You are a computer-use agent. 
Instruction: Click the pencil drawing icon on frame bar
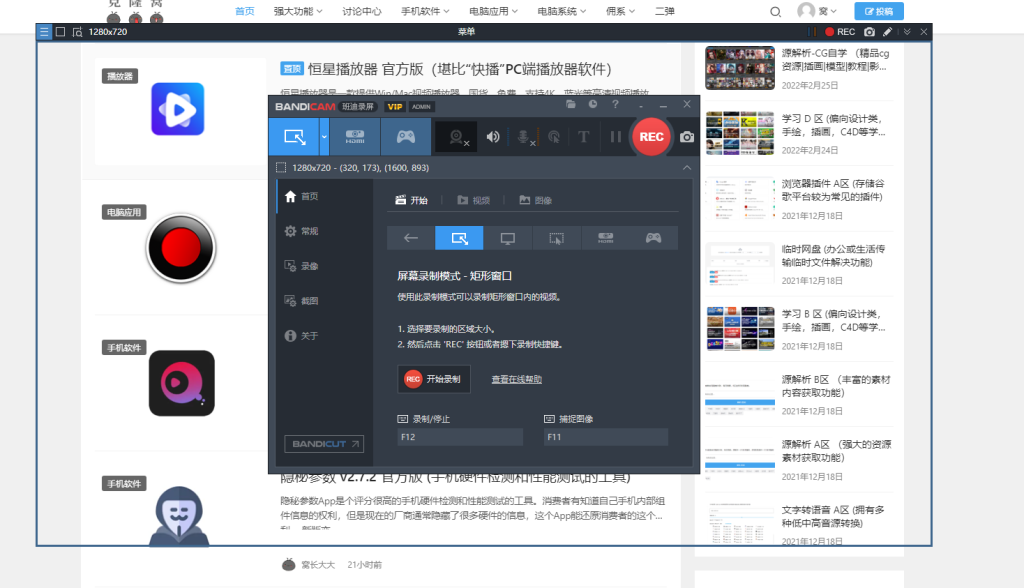888,31
